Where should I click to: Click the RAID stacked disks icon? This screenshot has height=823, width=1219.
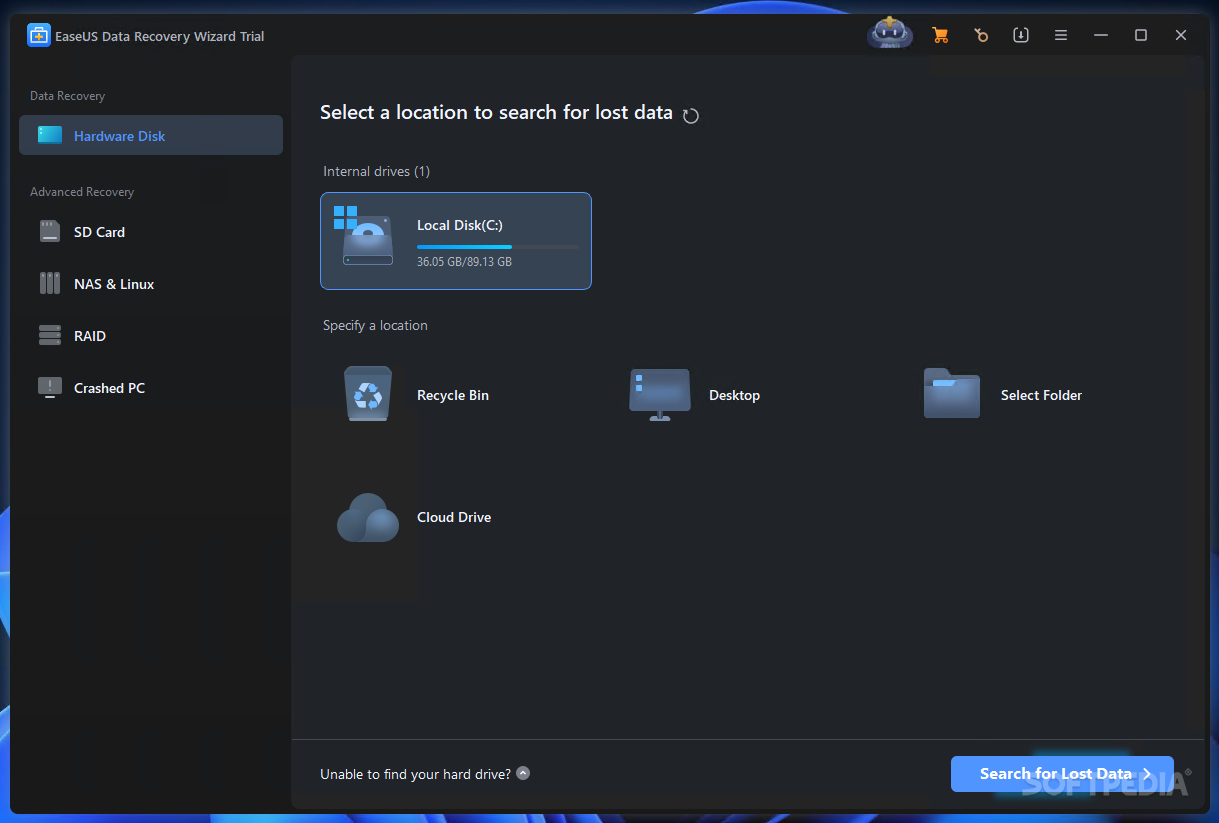pyautogui.click(x=50, y=335)
